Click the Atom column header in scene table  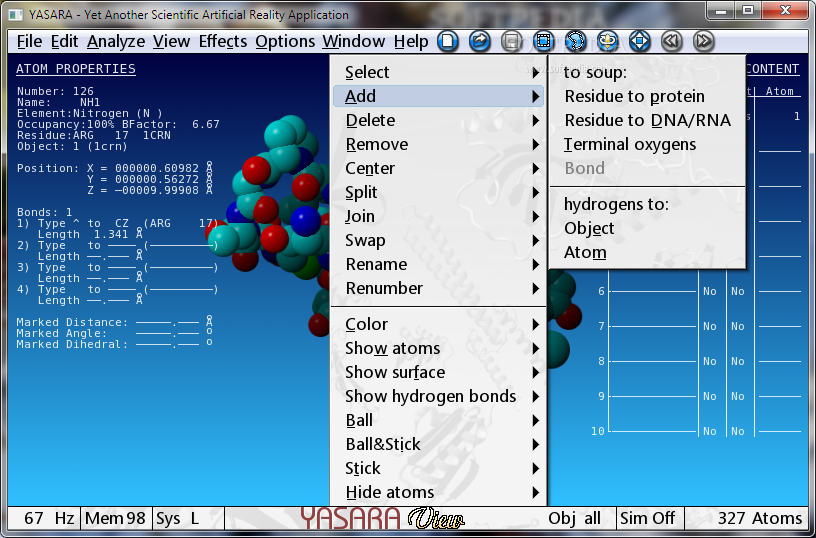(x=779, y=91)
